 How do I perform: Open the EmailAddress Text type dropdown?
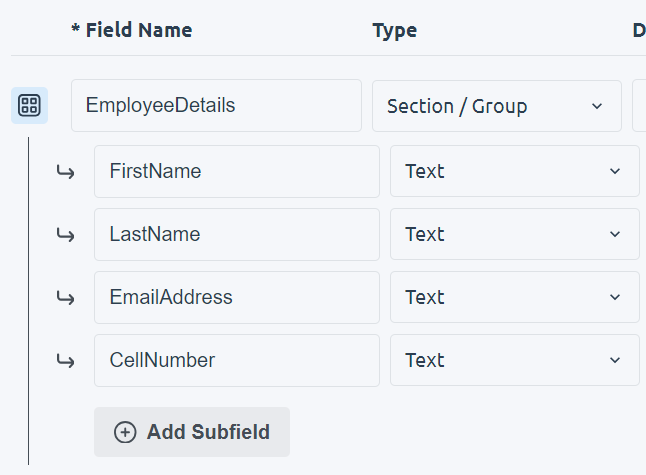(x=514, y=297)
